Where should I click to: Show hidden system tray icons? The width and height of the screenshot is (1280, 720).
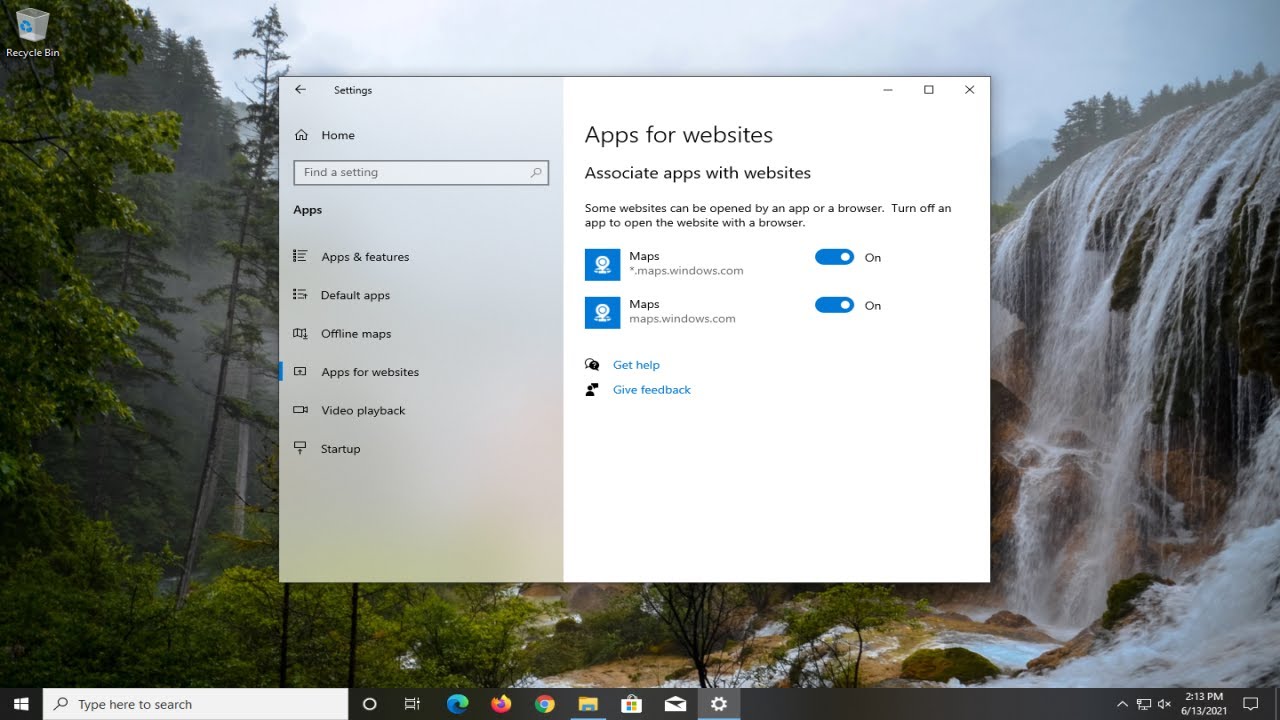[x=1122, y=704]
